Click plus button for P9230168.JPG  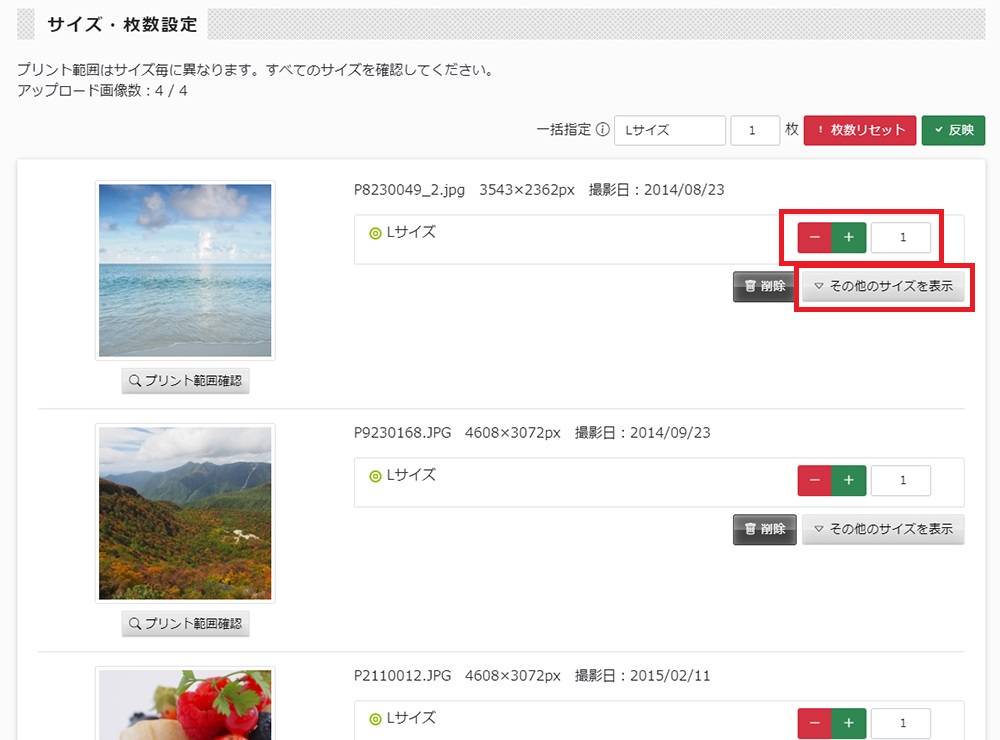click(849, 480)
